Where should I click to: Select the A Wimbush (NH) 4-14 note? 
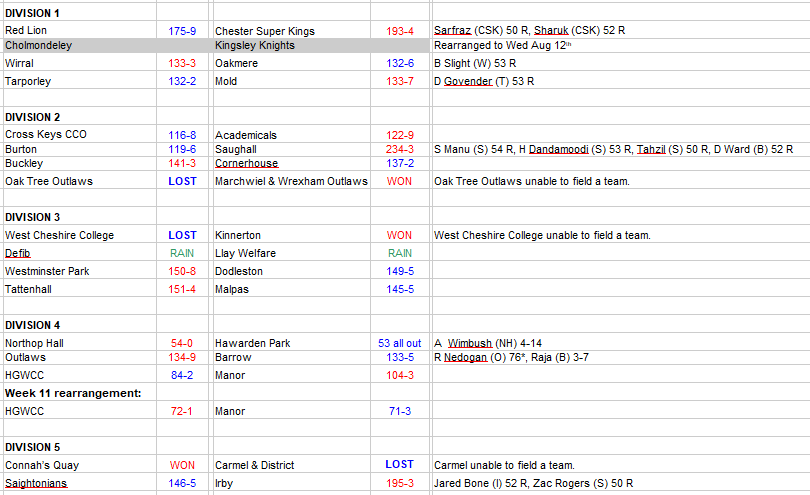(488, 344)
